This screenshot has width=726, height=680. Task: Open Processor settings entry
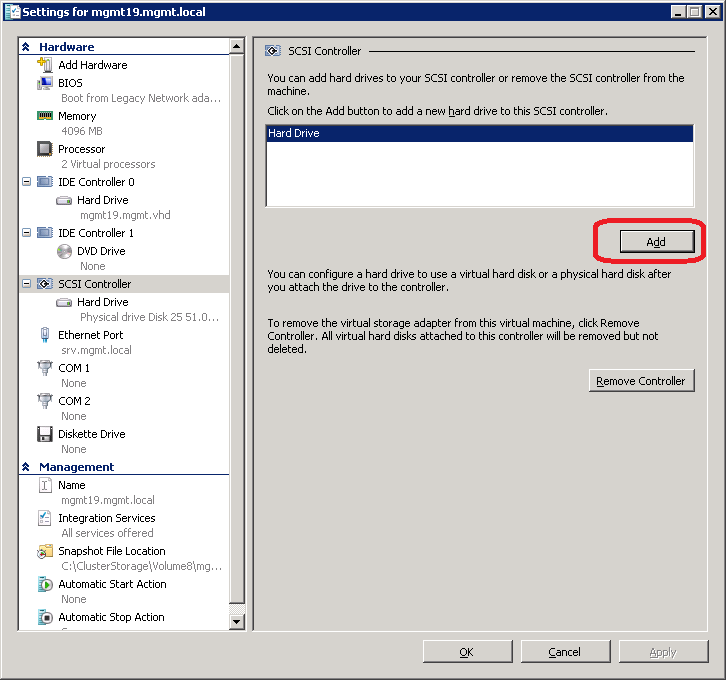point(81,149)
